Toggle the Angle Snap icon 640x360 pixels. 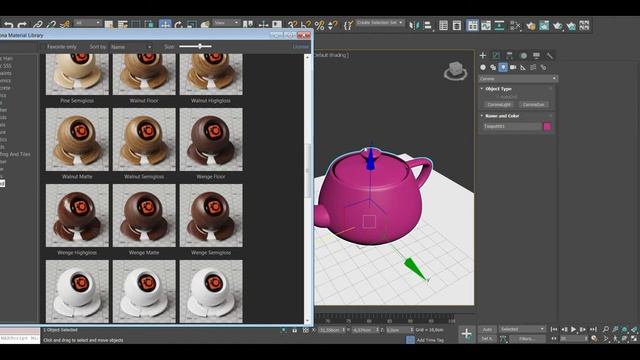click(x=306, y=25)
